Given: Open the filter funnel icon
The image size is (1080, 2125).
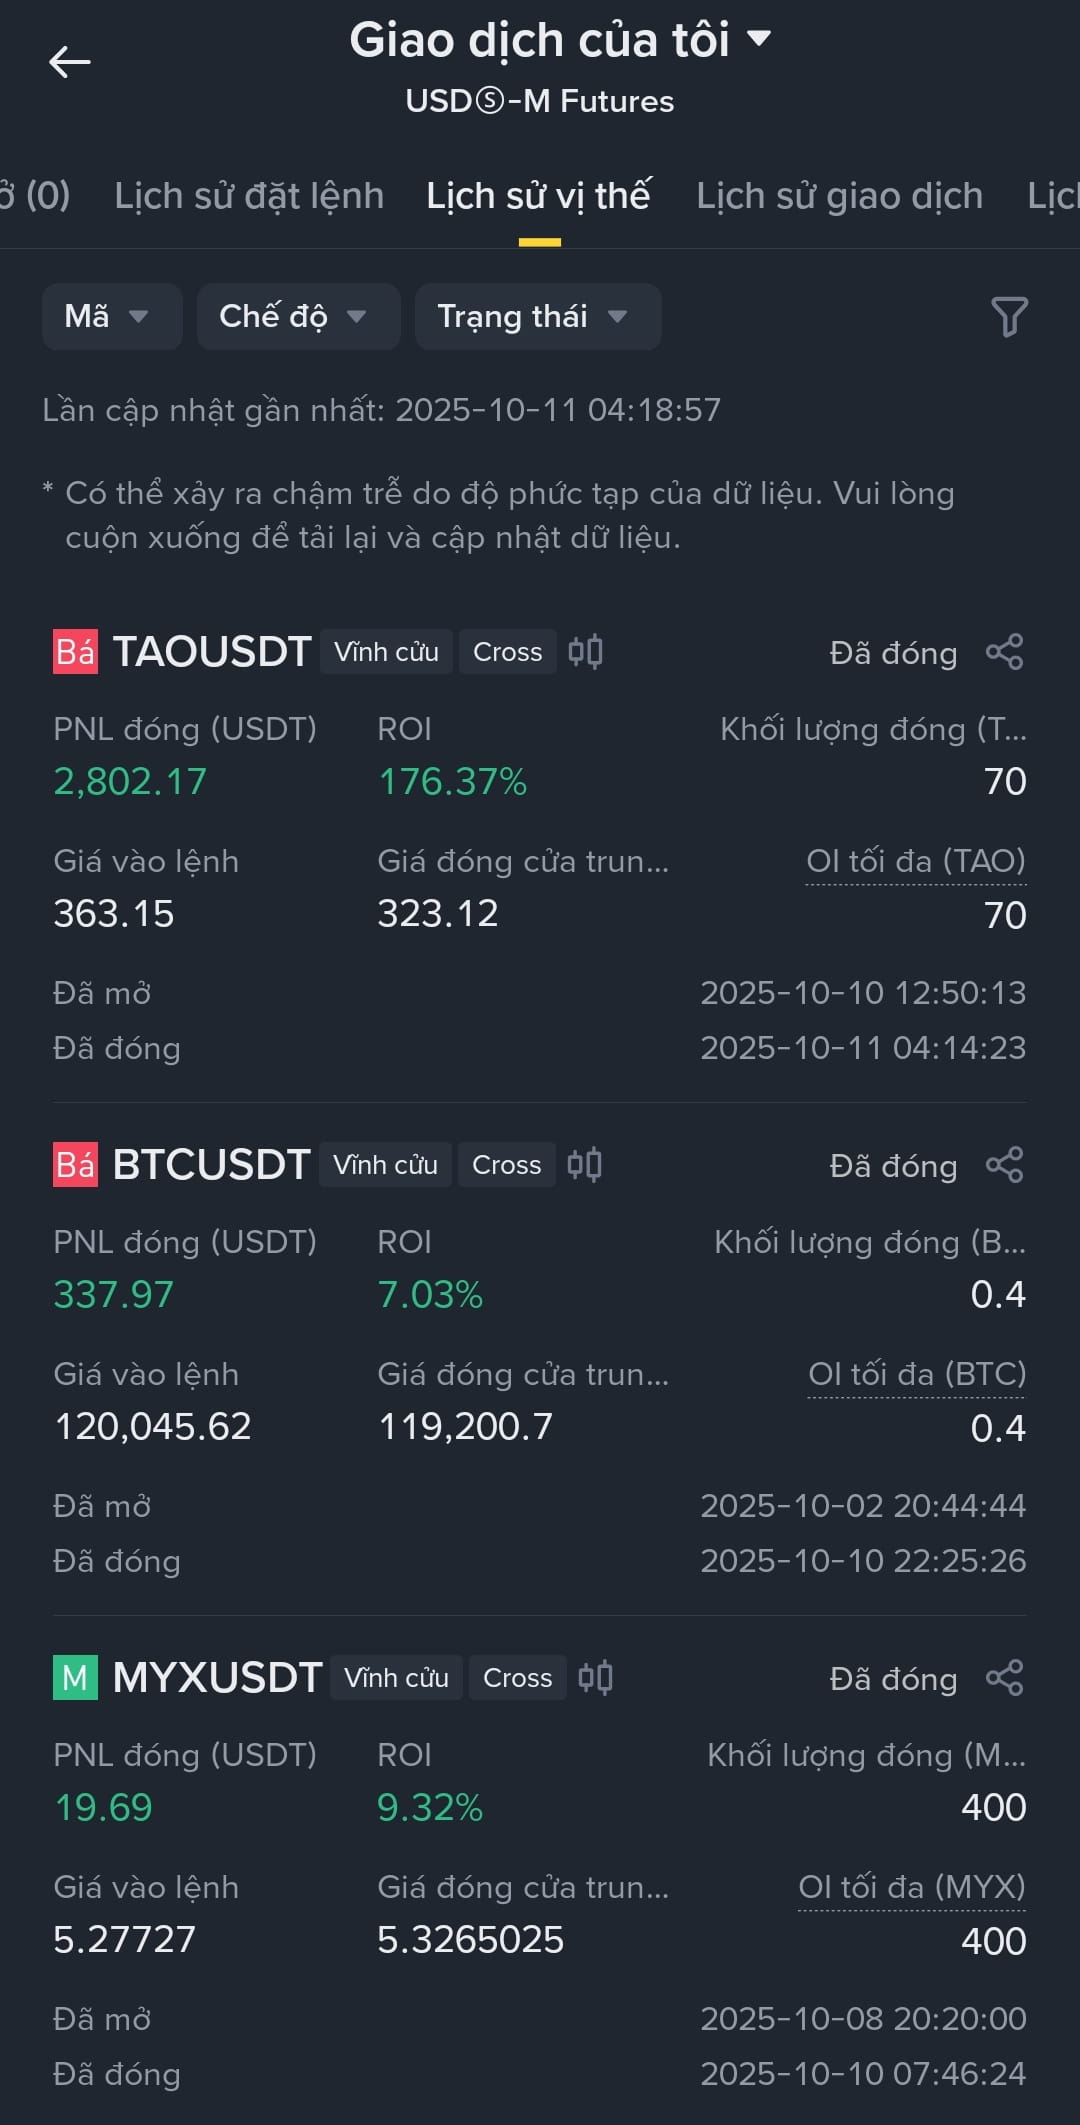Looking at the screenshot, I should click(1009, 317).
